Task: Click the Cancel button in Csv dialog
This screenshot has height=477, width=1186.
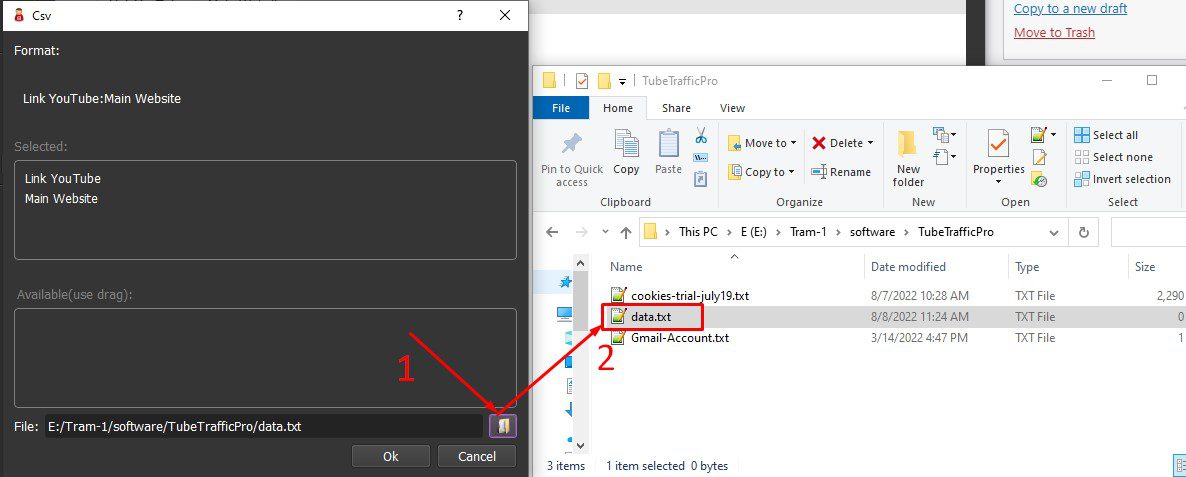Action: (x=477, y=456)
